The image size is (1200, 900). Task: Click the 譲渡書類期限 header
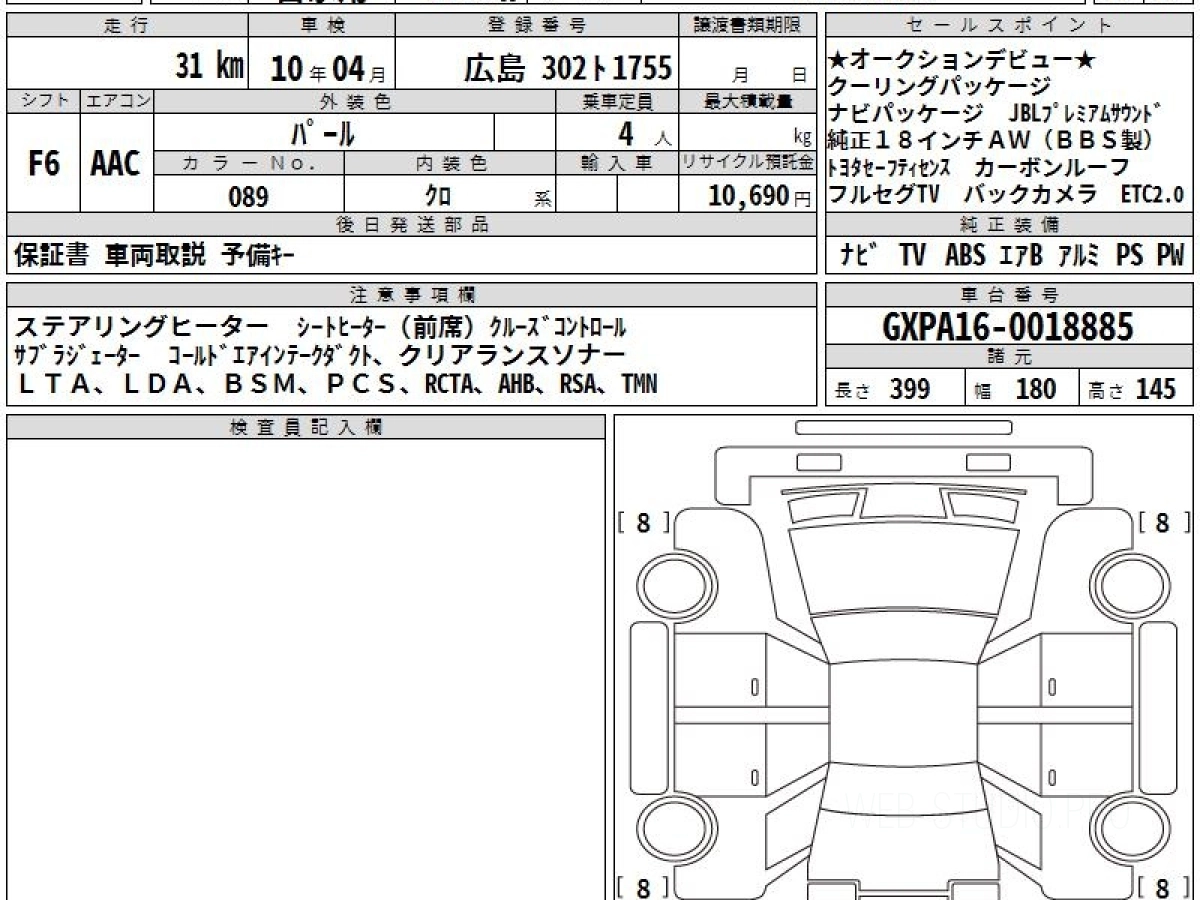pos(749,26)
